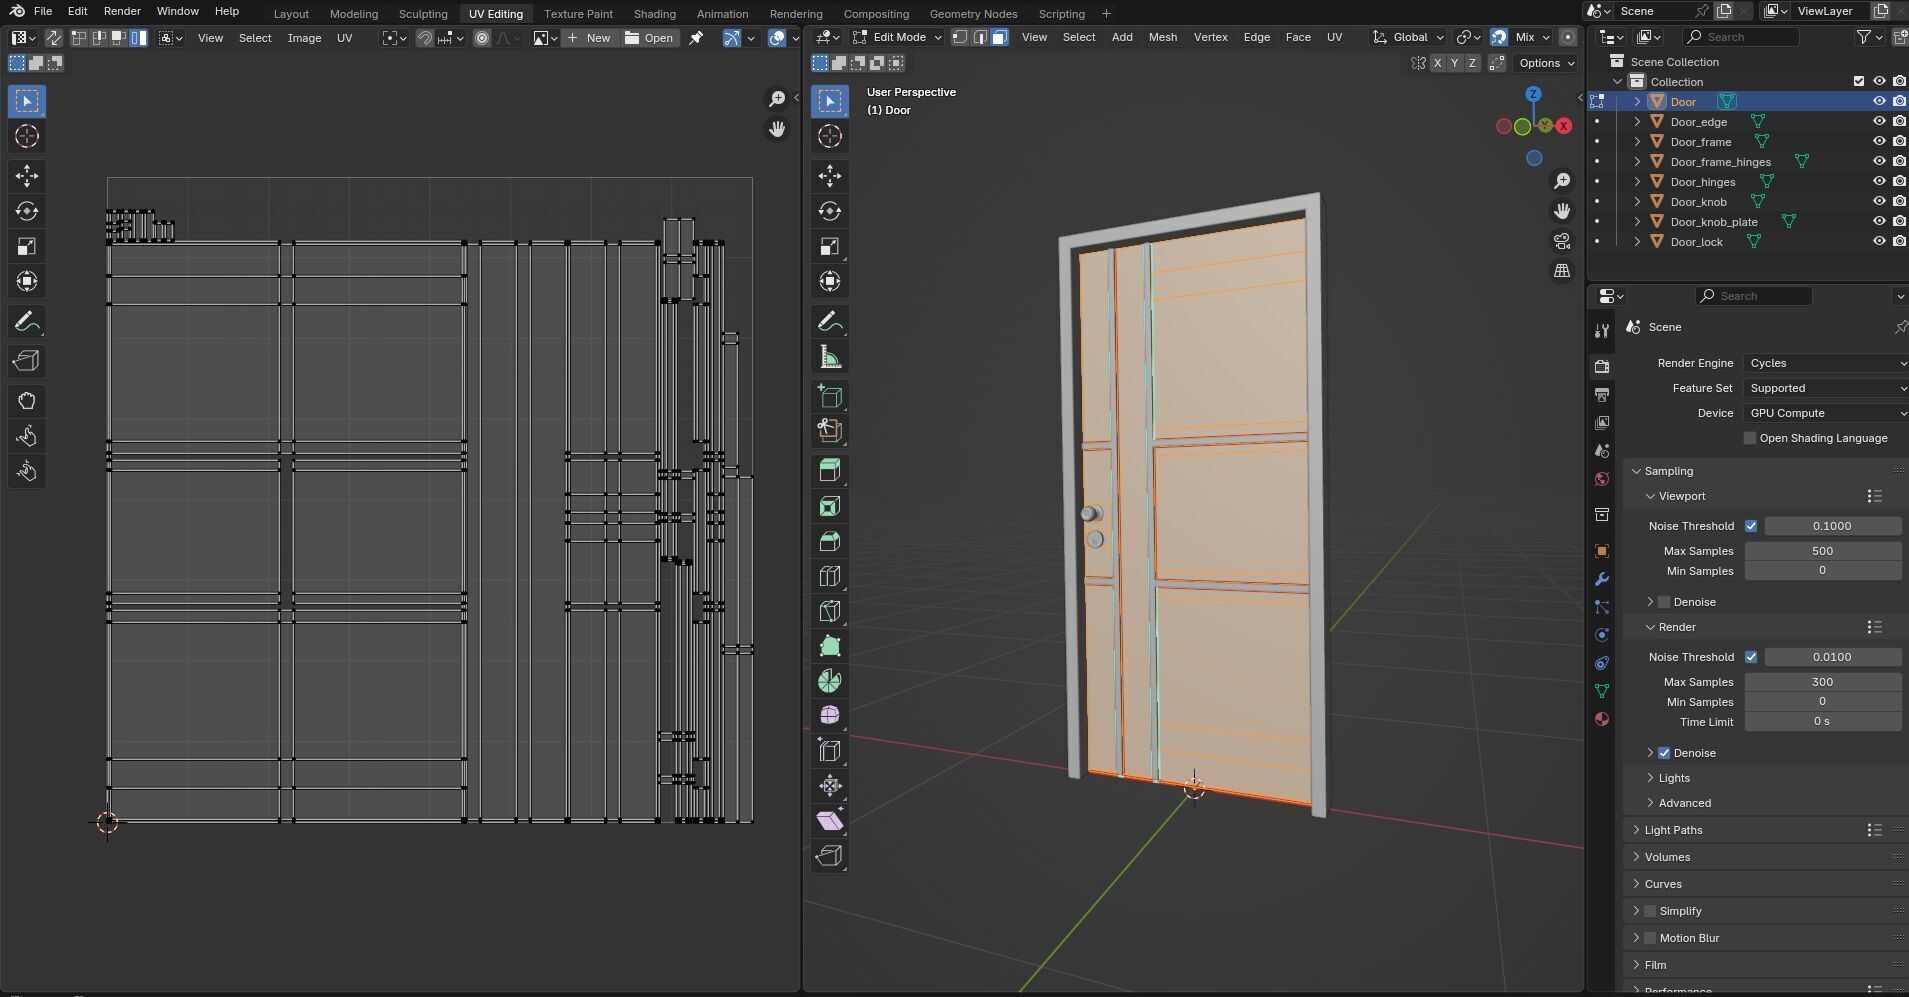The height and width of the screenshot is (997, 1909).
Task: Select the Rotate tool in UV editor
Action: (27, 211)
